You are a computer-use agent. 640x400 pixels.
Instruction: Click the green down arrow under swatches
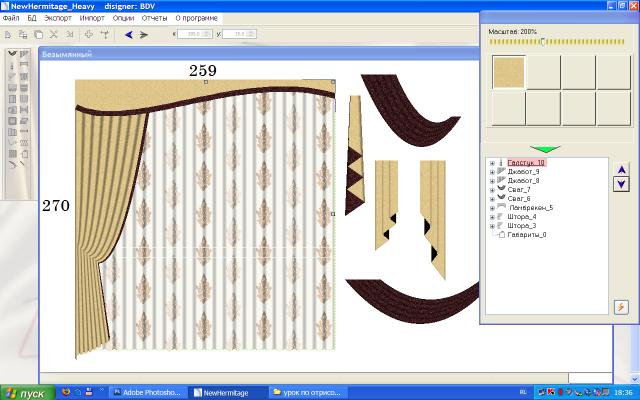pos(552,149)
